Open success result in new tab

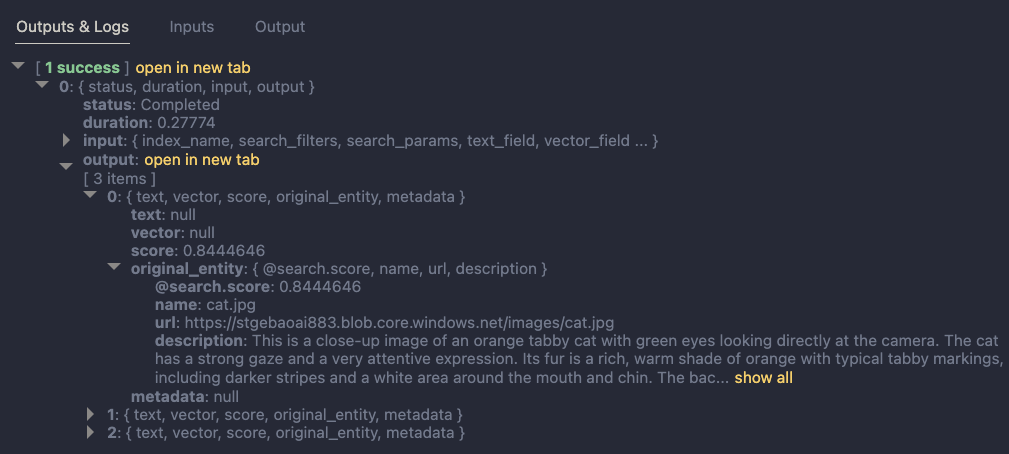coord(193,68)
